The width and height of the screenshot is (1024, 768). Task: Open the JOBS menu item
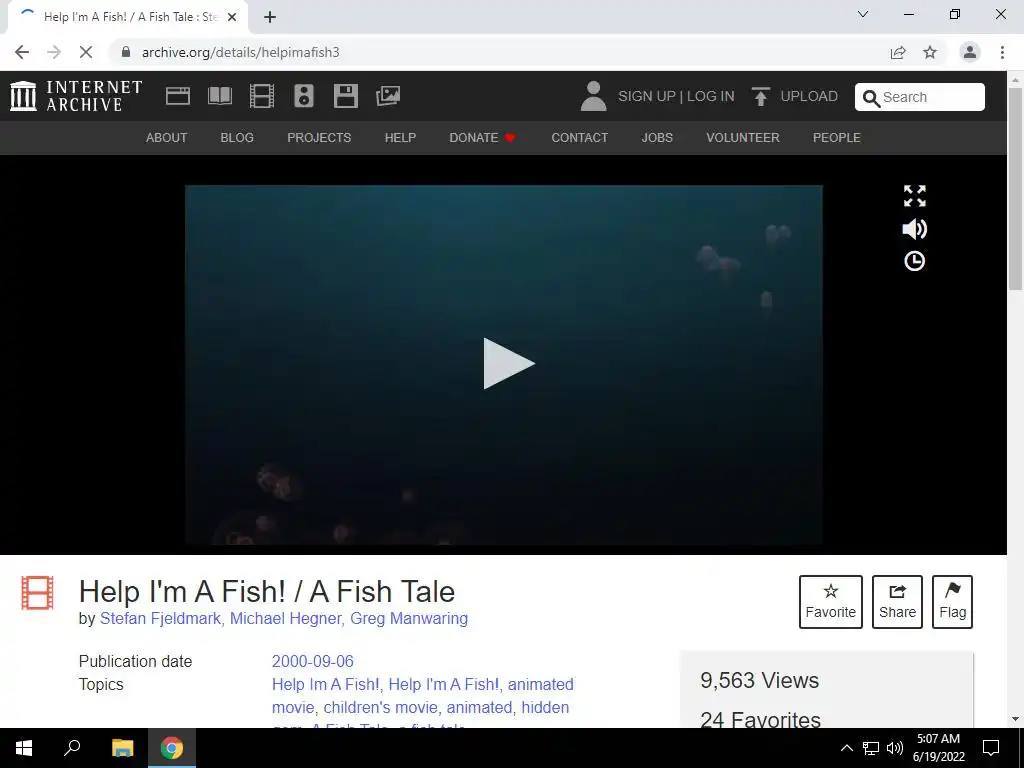(657, 138)
